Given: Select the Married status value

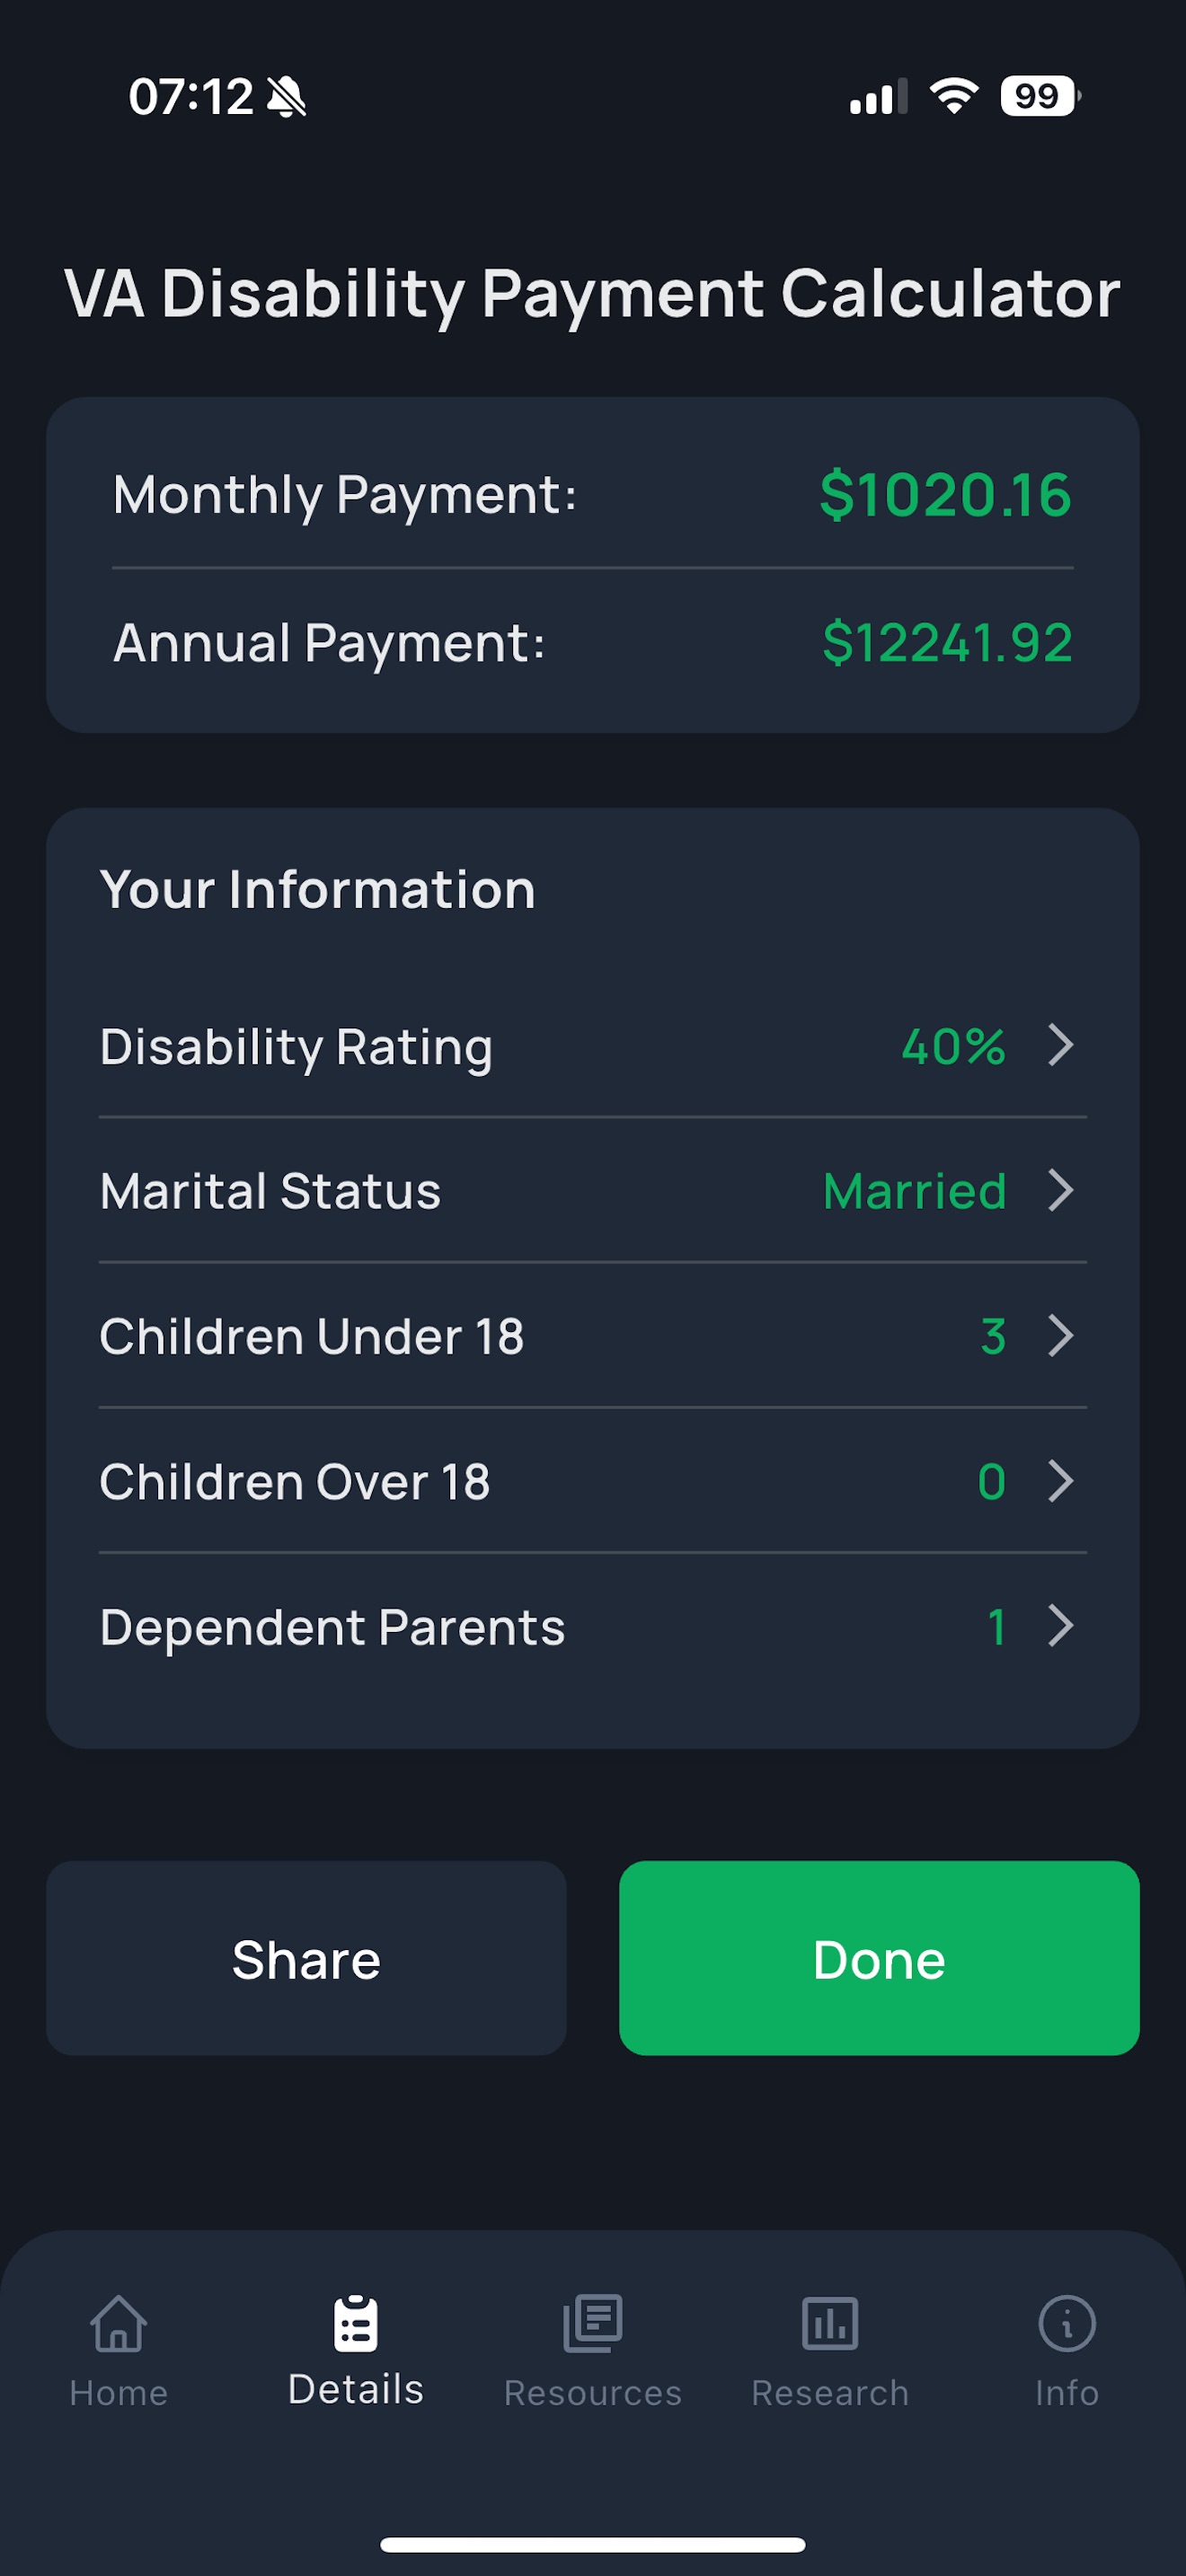Looking at the screenshot, I should [914, 1191].
